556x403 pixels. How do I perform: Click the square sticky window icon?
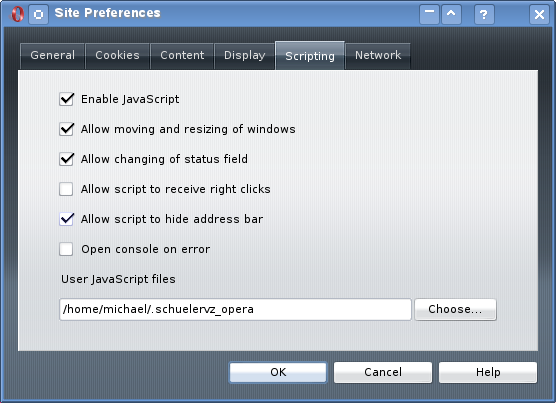pyautogui.click(x=38, y=15)
